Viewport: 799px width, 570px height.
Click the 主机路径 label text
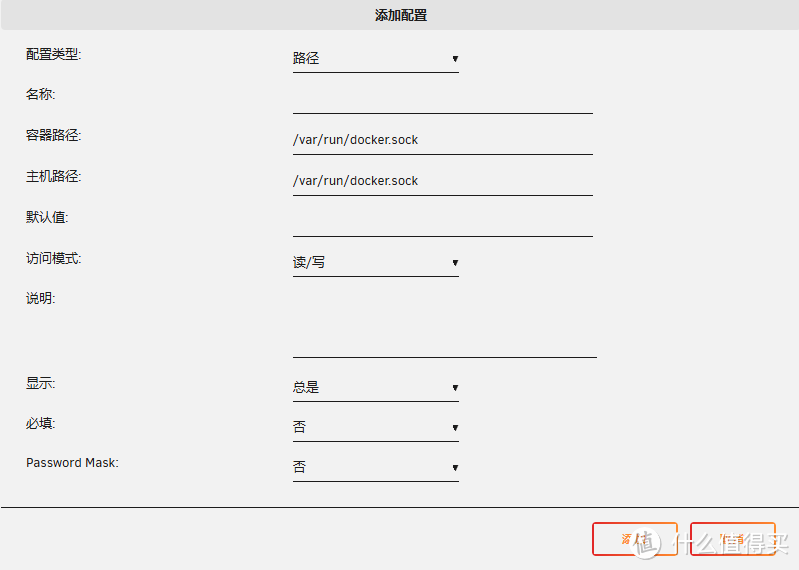point(54,177)
